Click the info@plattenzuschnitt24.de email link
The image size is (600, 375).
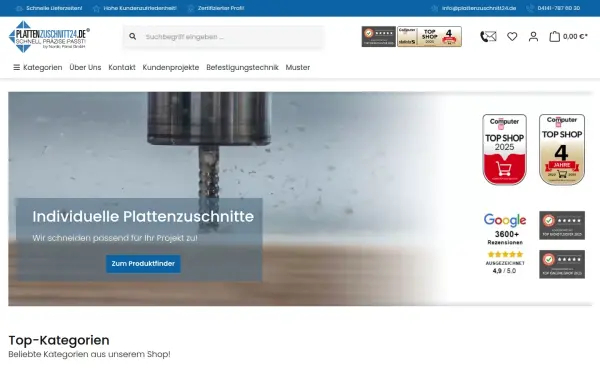tap(479, 8)
